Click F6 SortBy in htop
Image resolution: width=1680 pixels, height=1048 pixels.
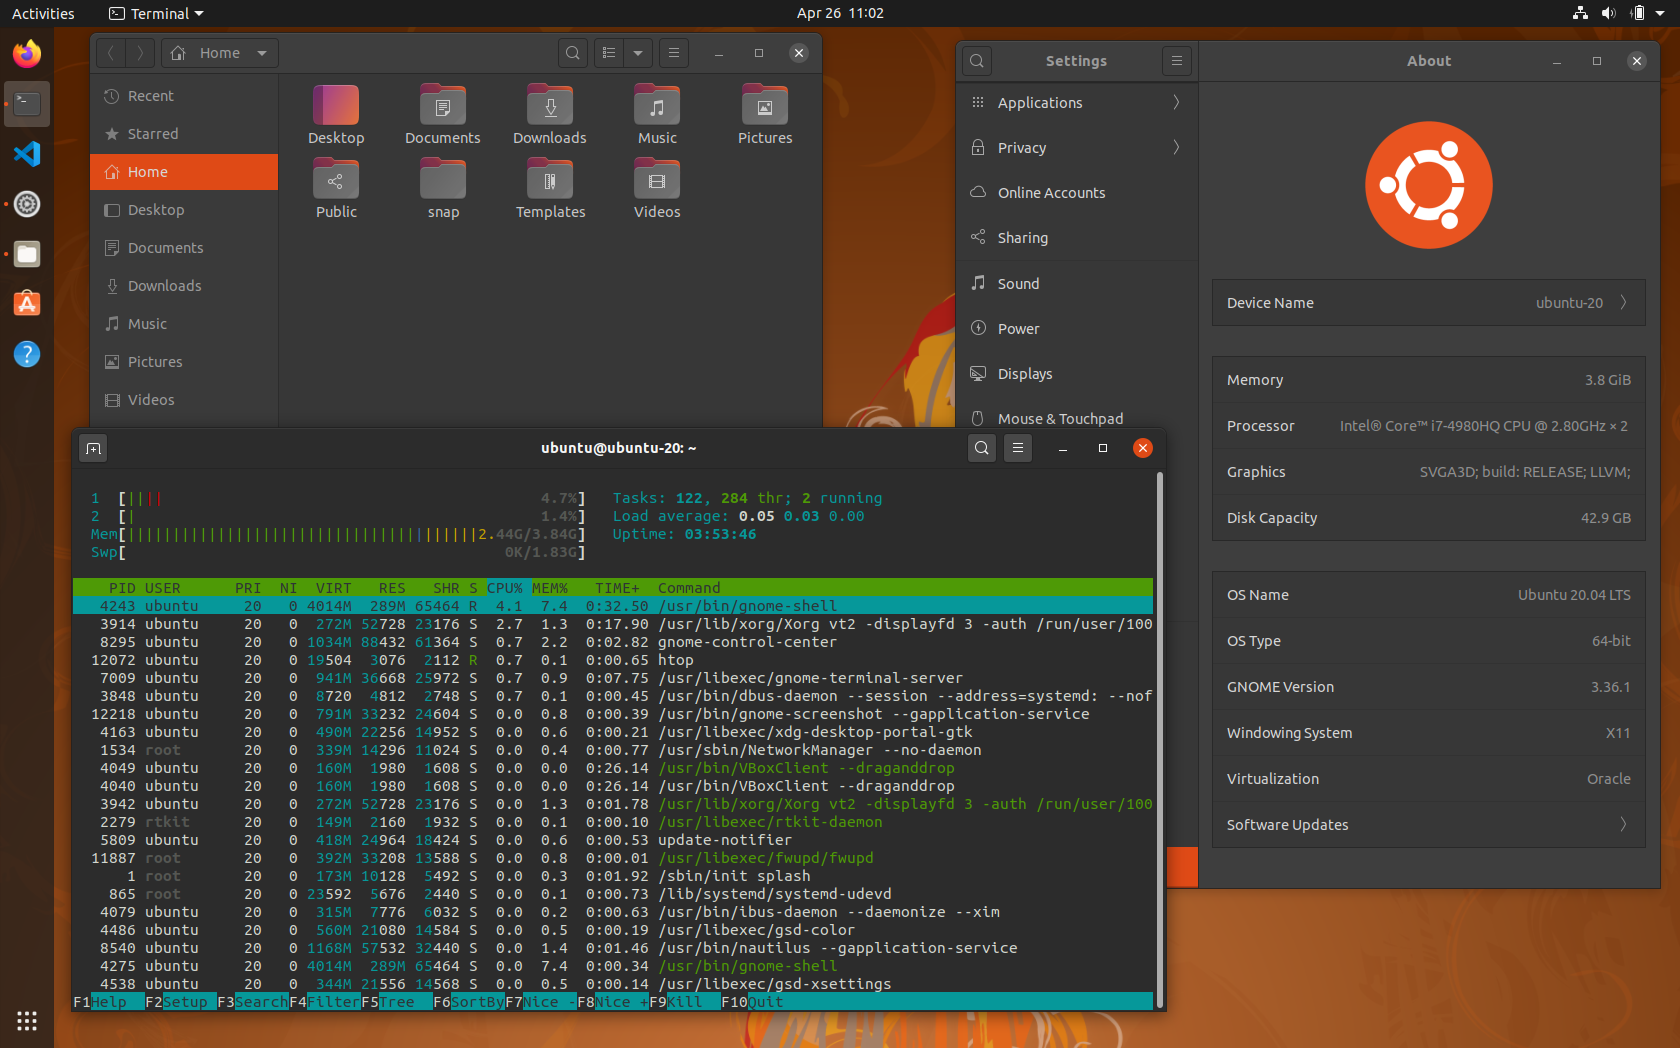pyautogui.click(x=469, y=1002)
